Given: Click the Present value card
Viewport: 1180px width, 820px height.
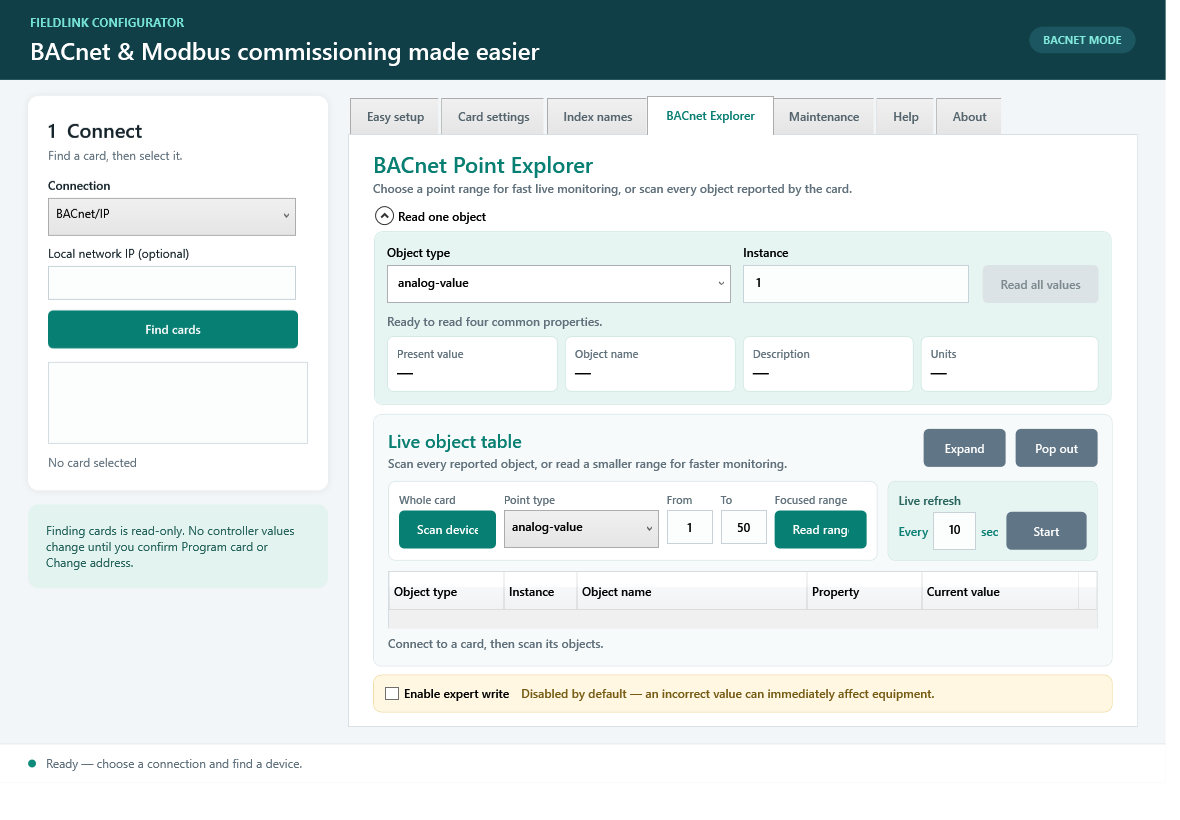Looking at the screenshot, I should pos(472,364).
